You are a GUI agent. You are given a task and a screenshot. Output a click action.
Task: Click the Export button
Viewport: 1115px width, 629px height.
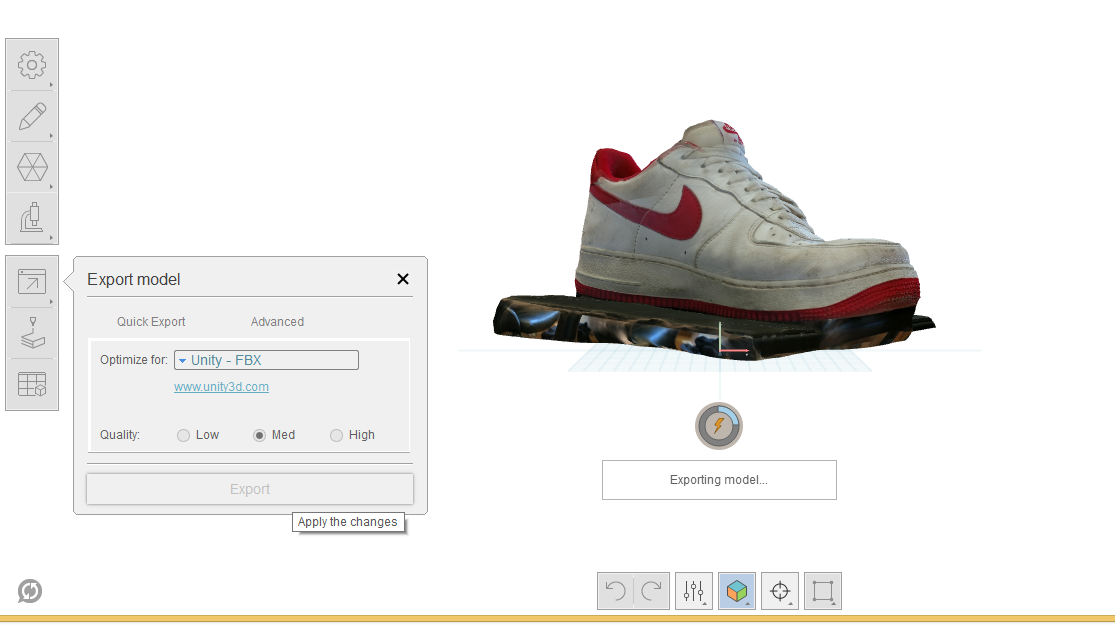click(250, 489)
